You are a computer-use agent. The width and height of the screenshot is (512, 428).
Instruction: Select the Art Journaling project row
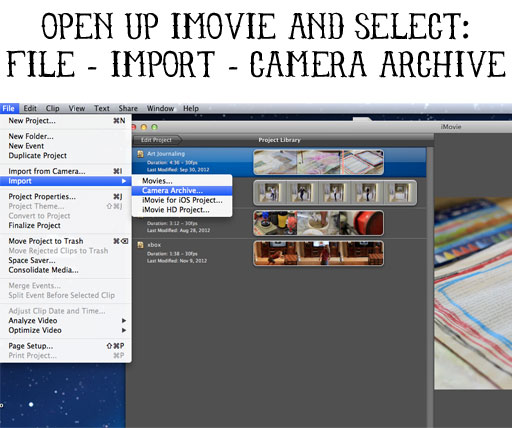click(279, 162)
